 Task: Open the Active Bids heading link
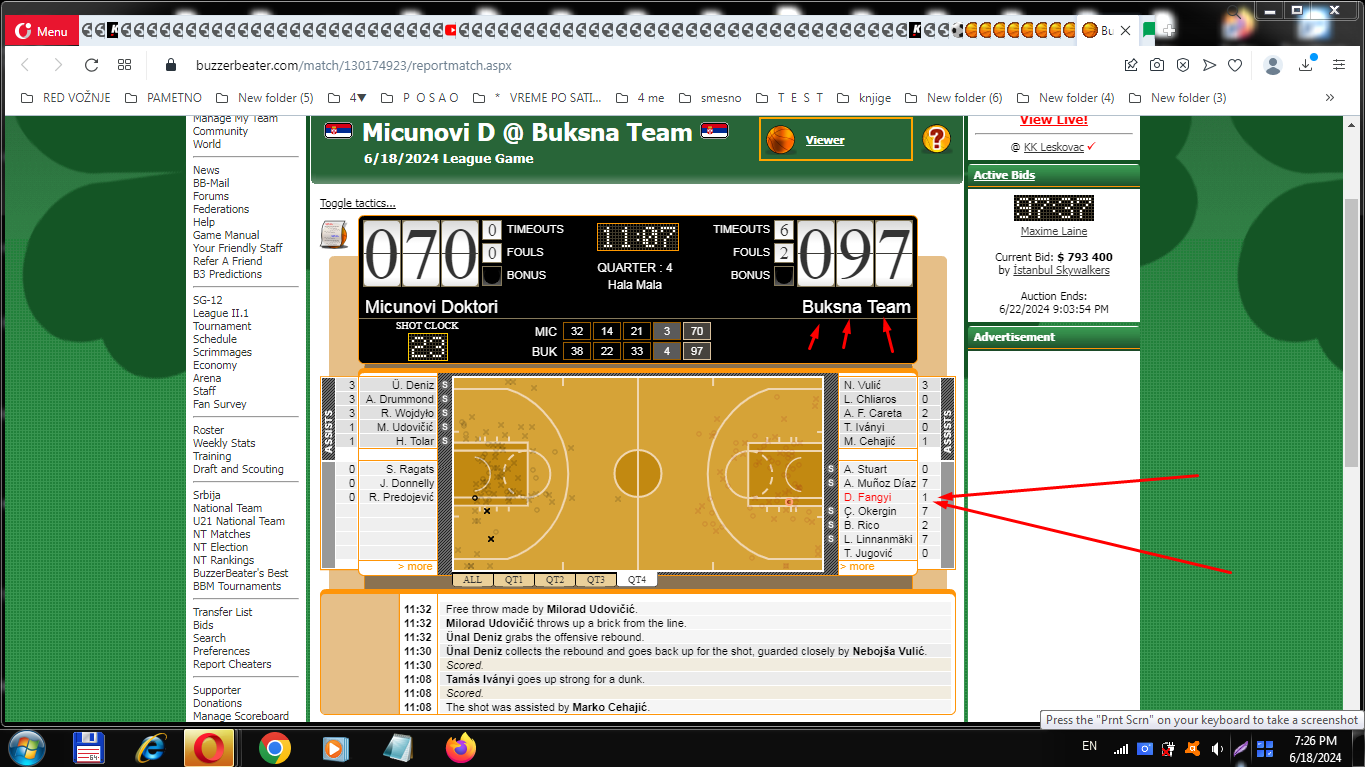(x=1004, y=175)
